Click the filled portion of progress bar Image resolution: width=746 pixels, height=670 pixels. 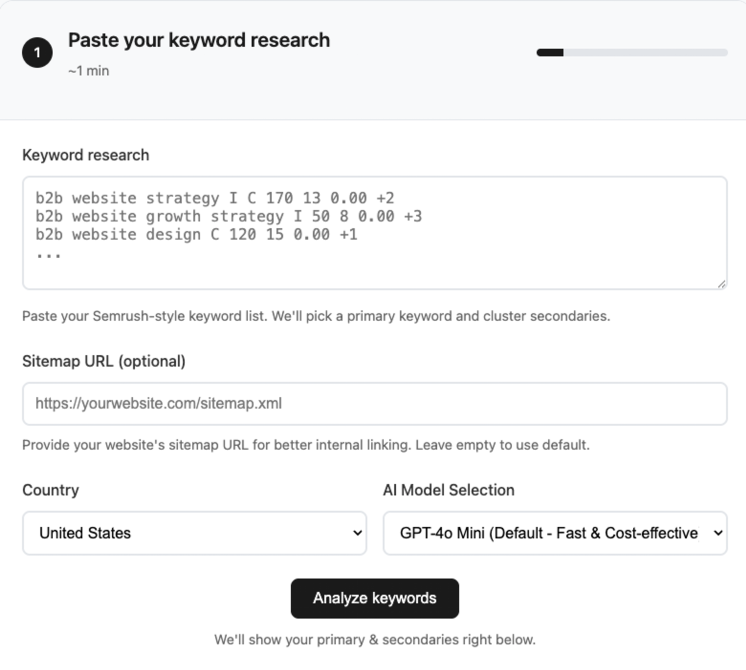click(x=550, y=52)
